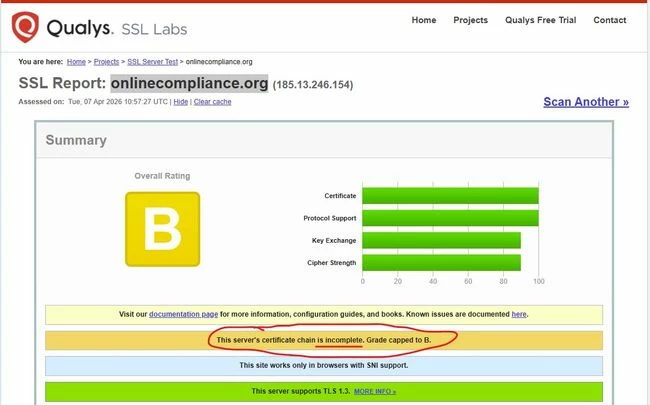650x405 pixels.
Task: Open the Qualys Free Trial menu item
Action: pyautogui.click(x=541, y=20)
